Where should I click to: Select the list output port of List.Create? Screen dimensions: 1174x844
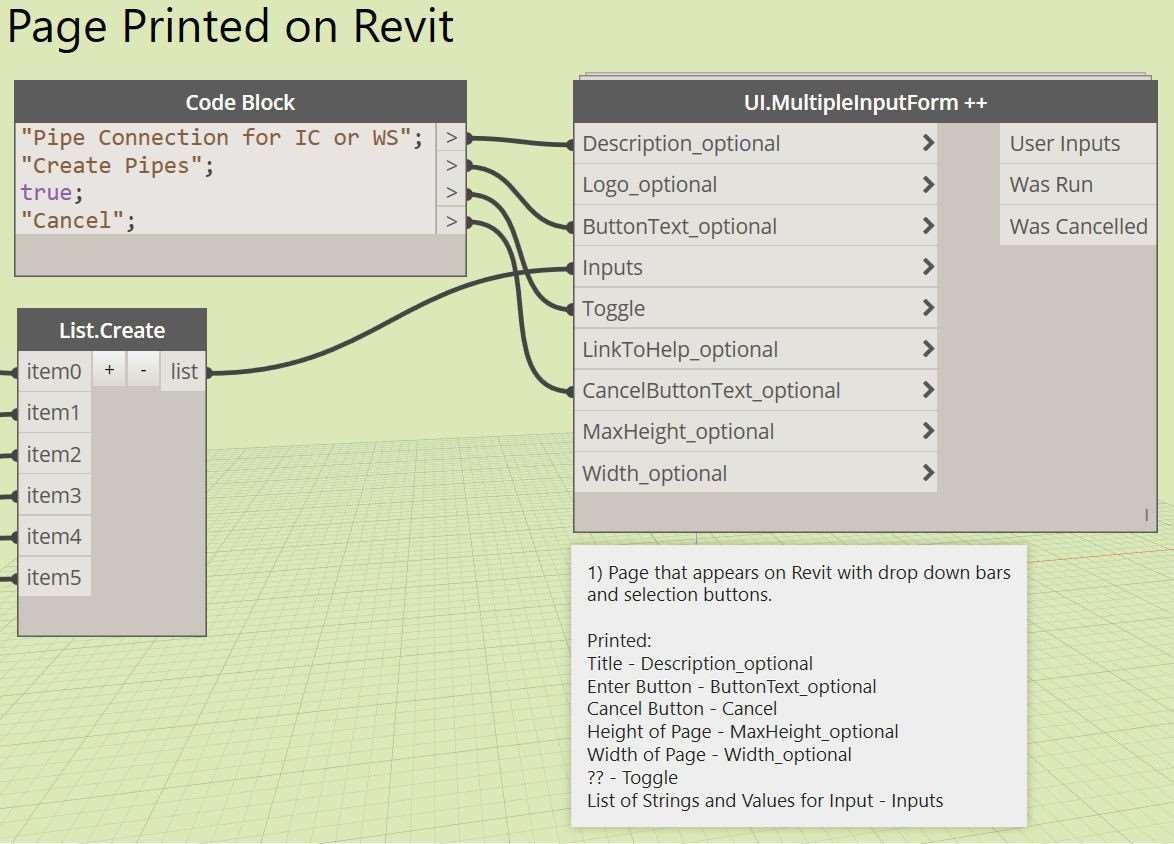[183, 371]
